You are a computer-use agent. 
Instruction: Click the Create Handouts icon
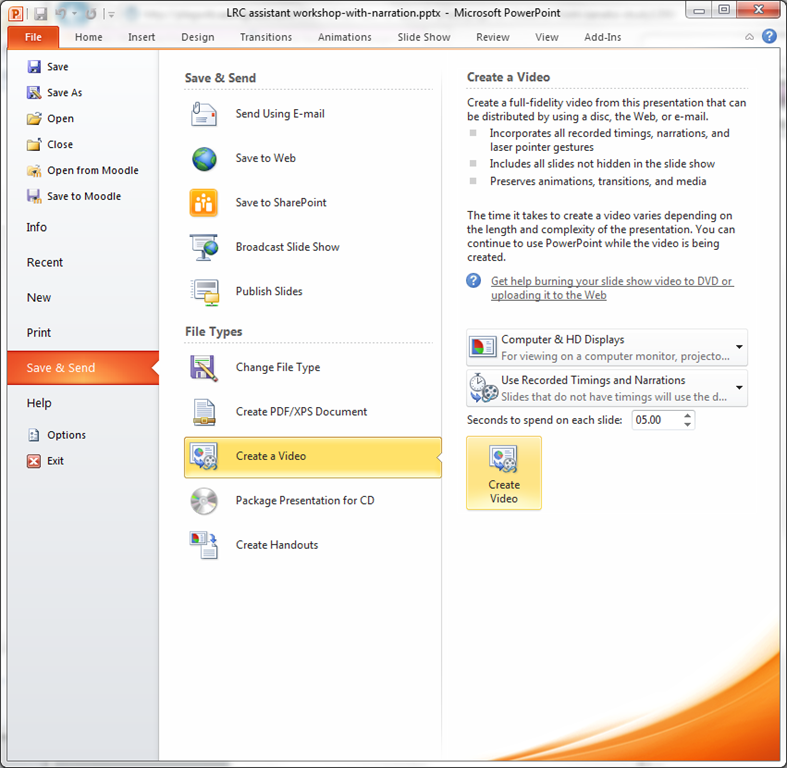pyautogui.click(x=204, y=545)
